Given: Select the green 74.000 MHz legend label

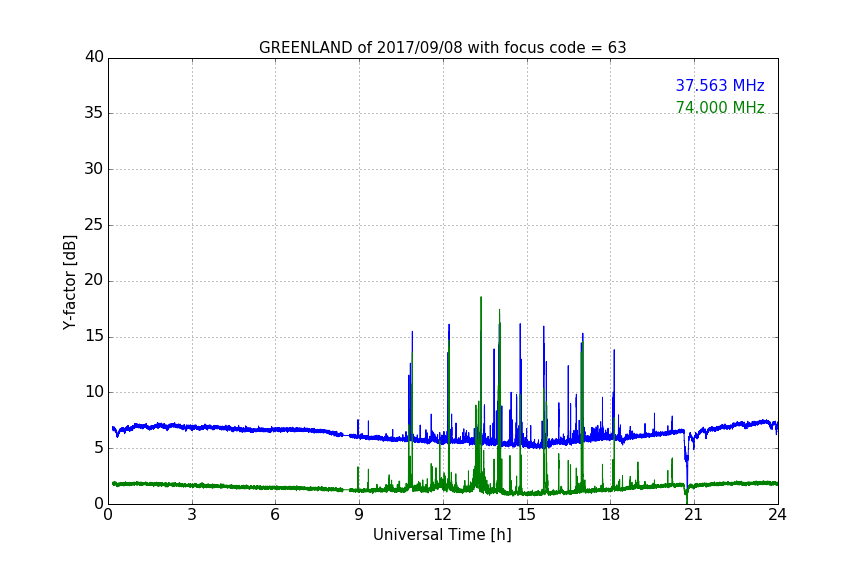Looking at the screenshot, I should tap(720, 107).
